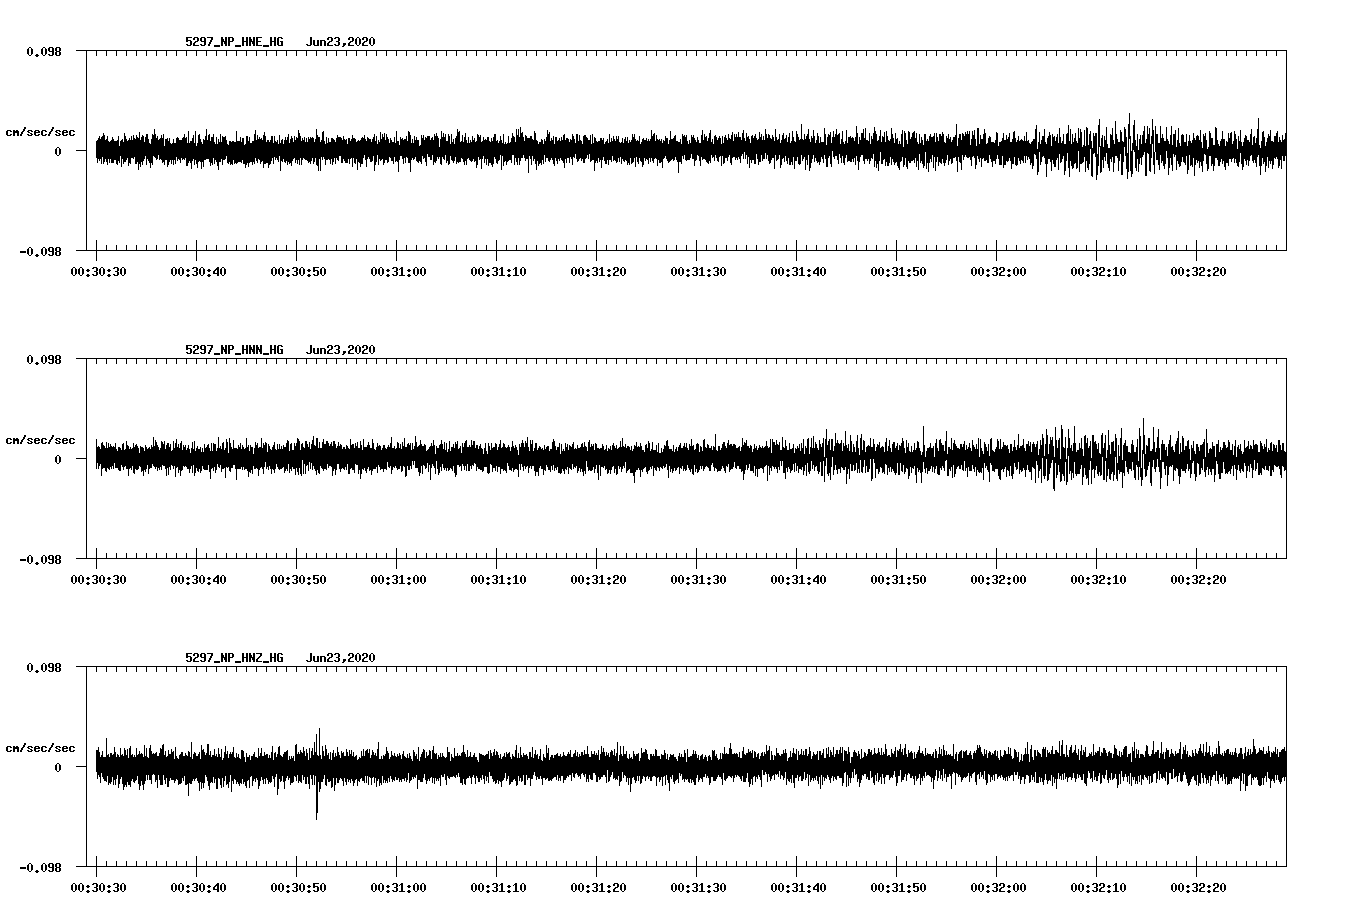The height and width of the screenshot is (924, 1358).
Task: Click 00:32:10 time label under HNE plot
Action: coord(1098,271)
